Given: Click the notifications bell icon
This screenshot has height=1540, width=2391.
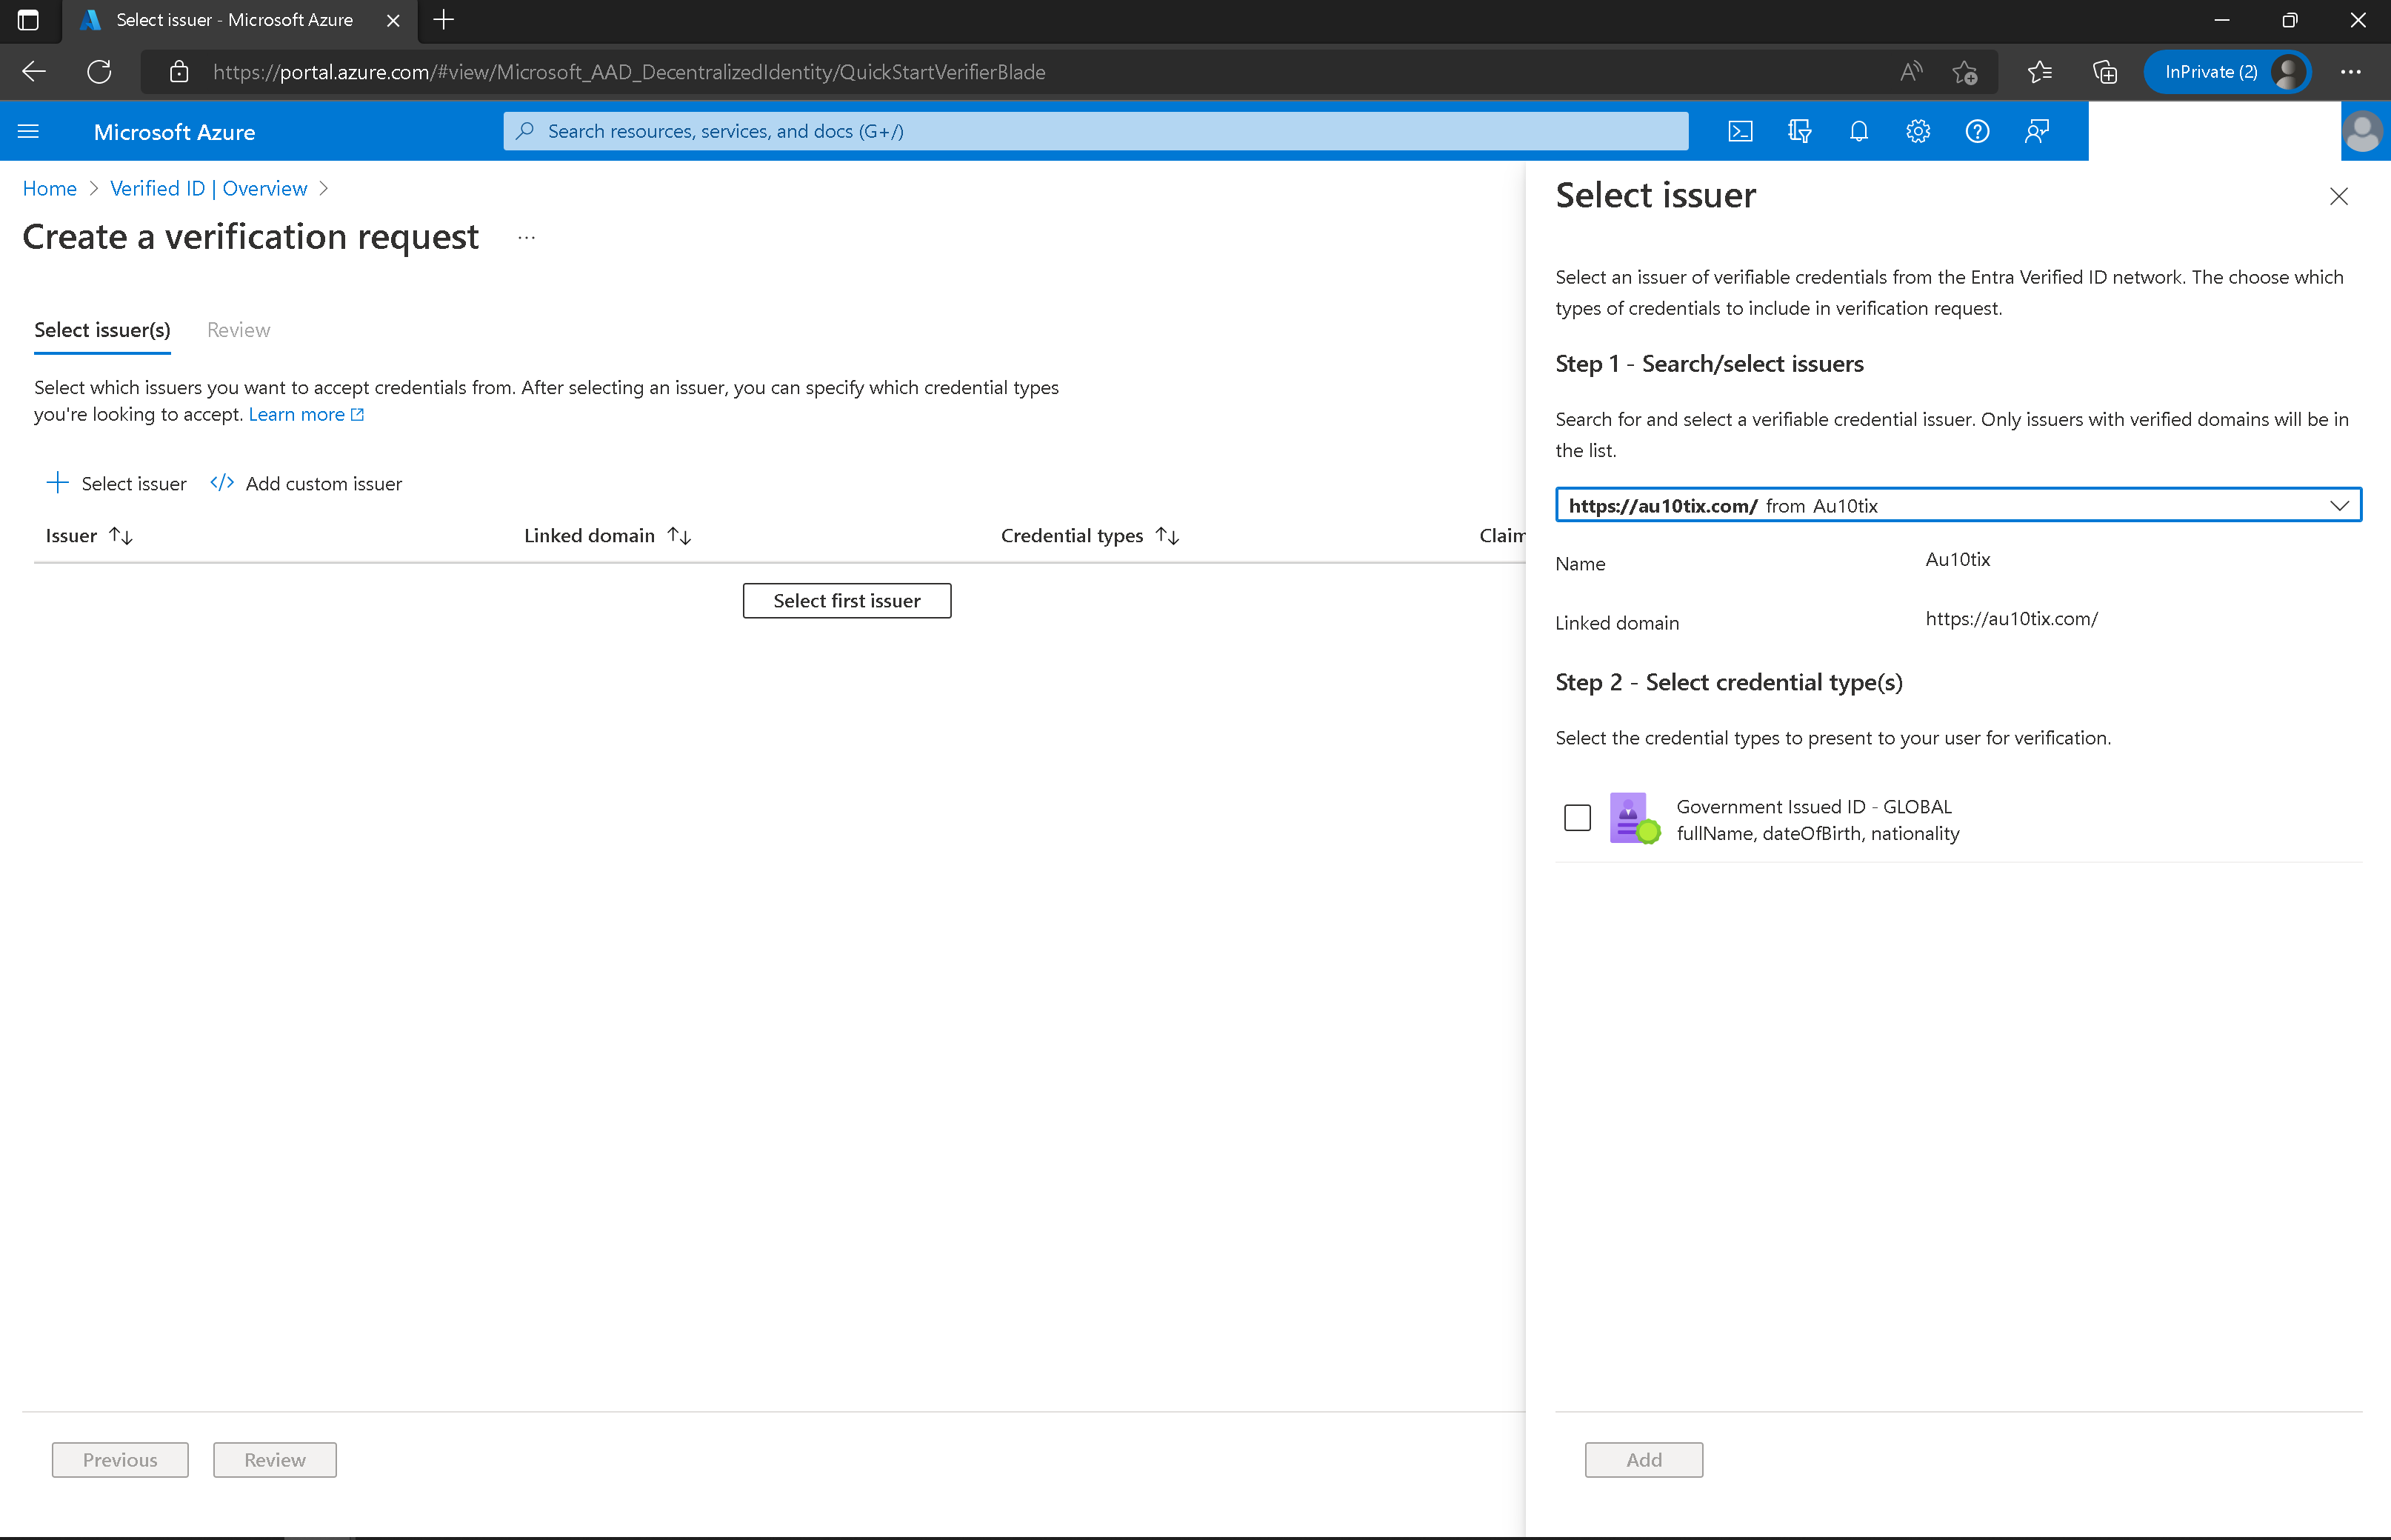Looking at the screenshot, I should [x=1858, y=130].
